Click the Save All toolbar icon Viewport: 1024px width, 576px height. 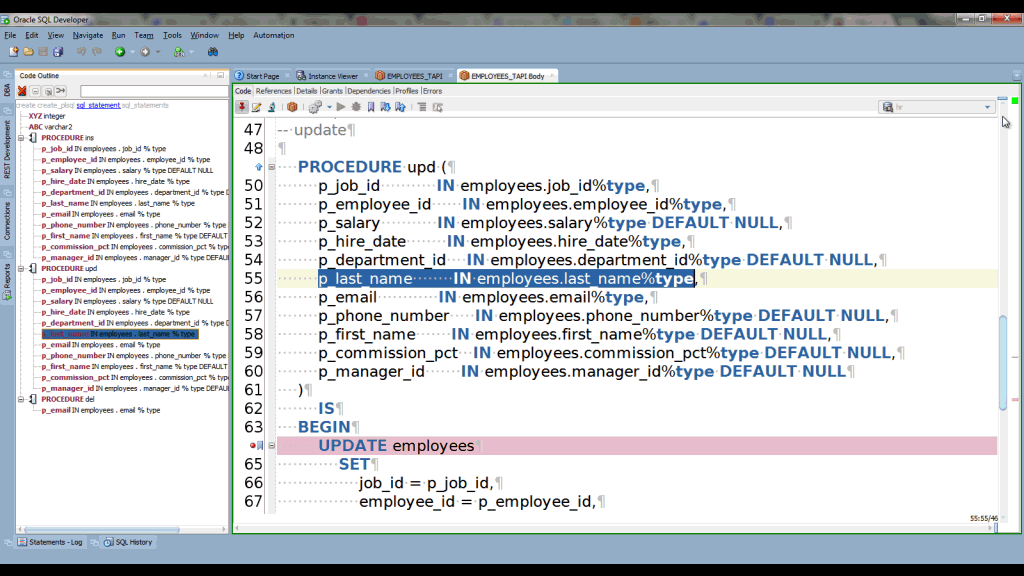pos(58,52)
